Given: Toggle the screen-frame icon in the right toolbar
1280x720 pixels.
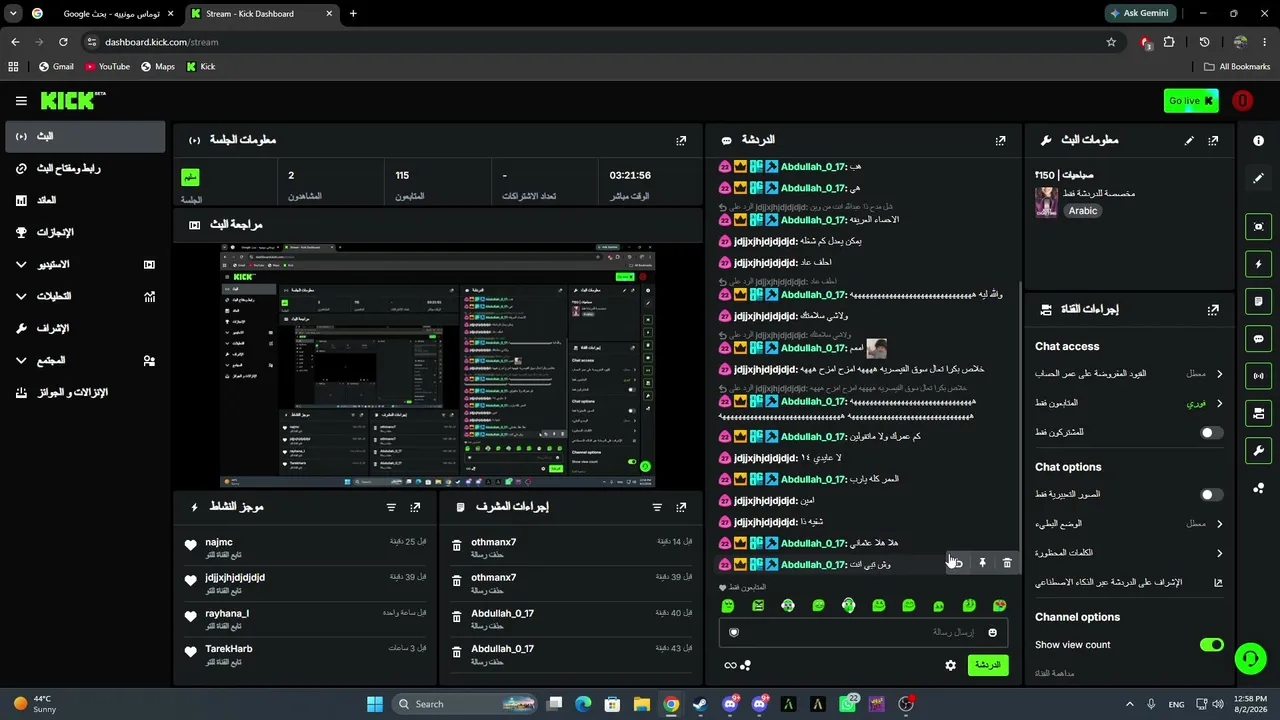Looking at the screenshot, I should click(x=1258, y=227).
